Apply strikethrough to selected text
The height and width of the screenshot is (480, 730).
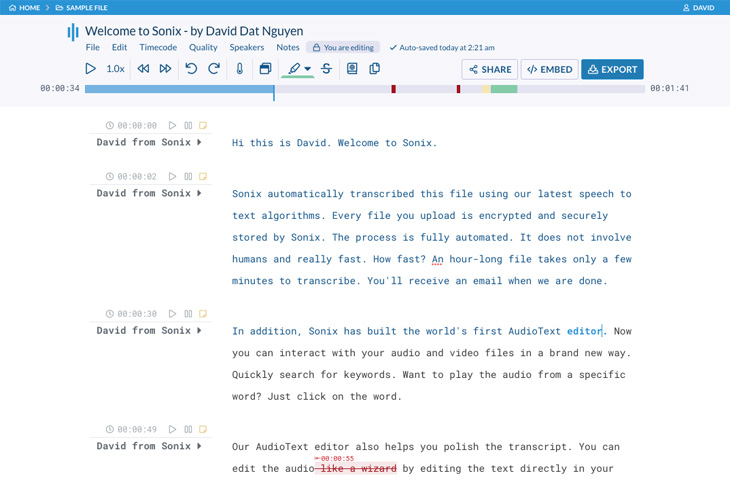[x=326, y=69]
